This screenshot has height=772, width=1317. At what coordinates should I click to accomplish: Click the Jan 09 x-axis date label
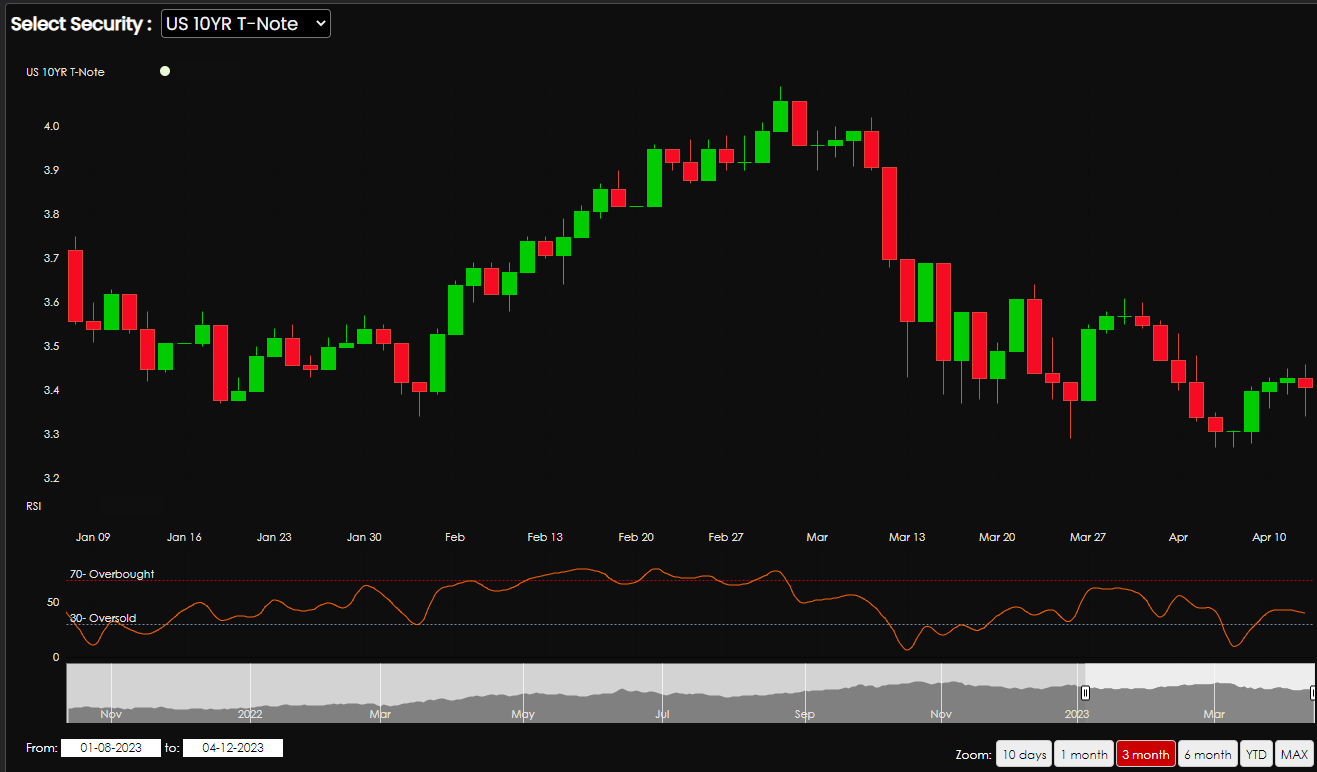(x=93, y=537)
